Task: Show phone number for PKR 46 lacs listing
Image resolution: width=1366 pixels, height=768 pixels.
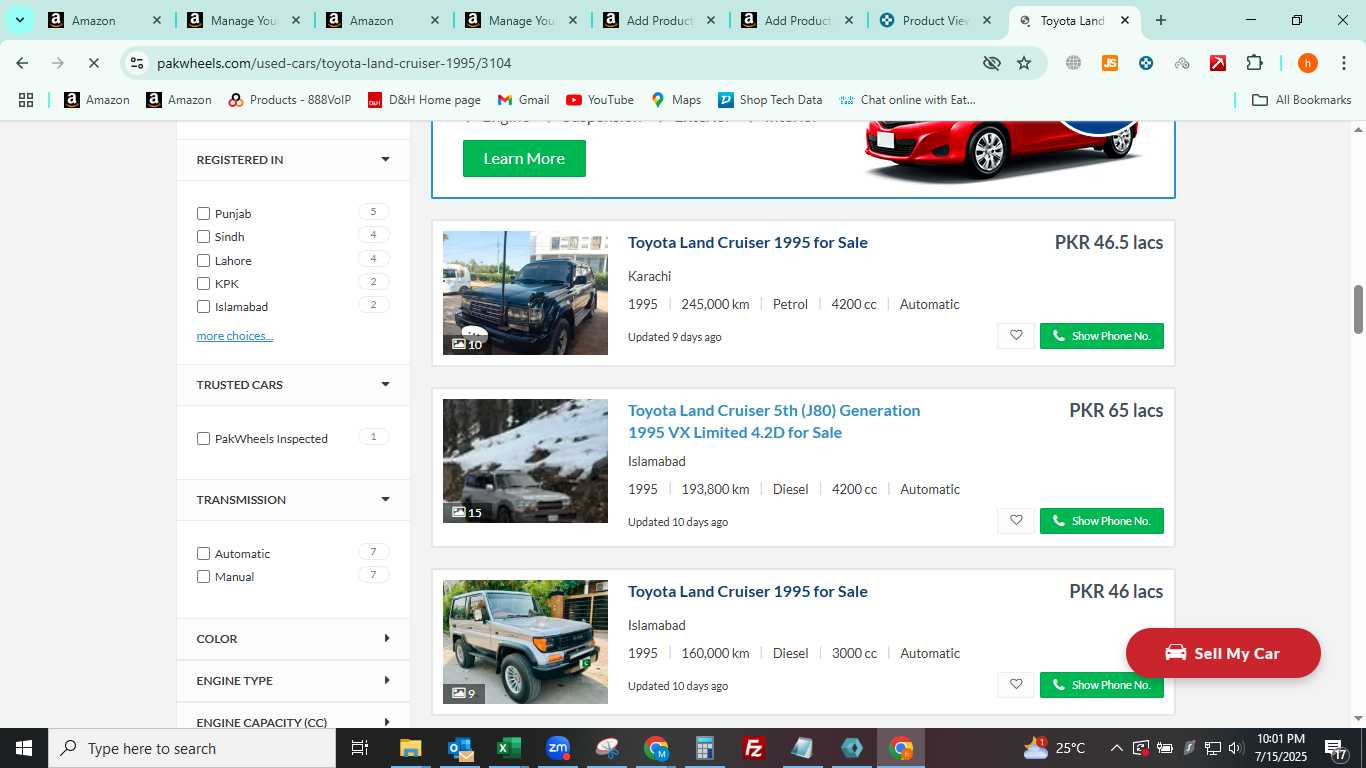Action: (1101, 685)
